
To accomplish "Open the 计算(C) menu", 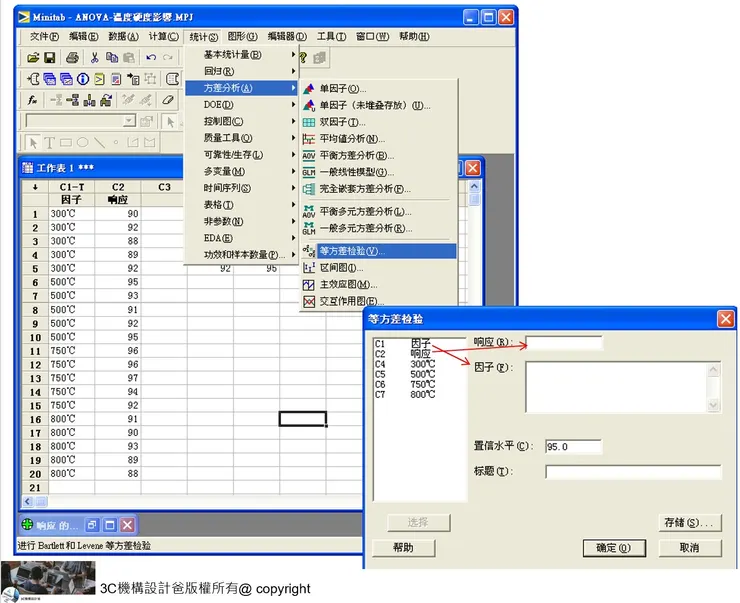I will click(164, 36).
